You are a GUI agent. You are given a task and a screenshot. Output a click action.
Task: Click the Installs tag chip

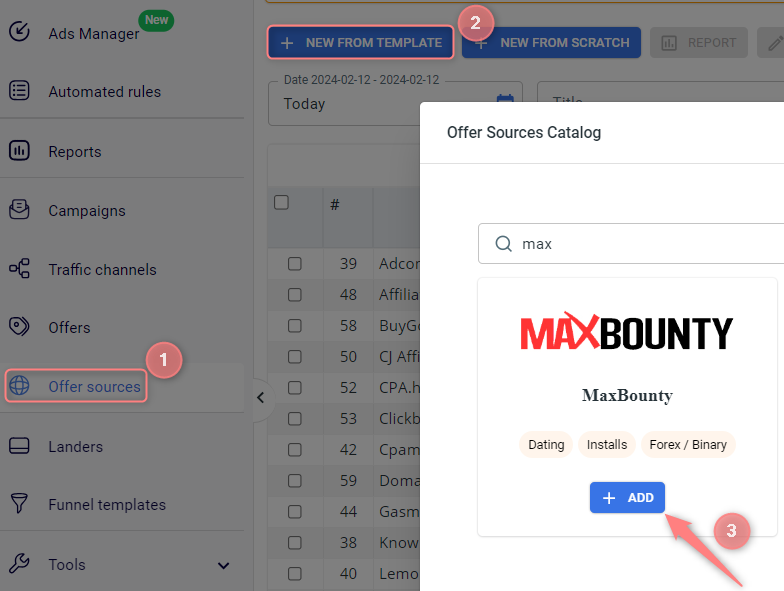[x=606, y=444]
